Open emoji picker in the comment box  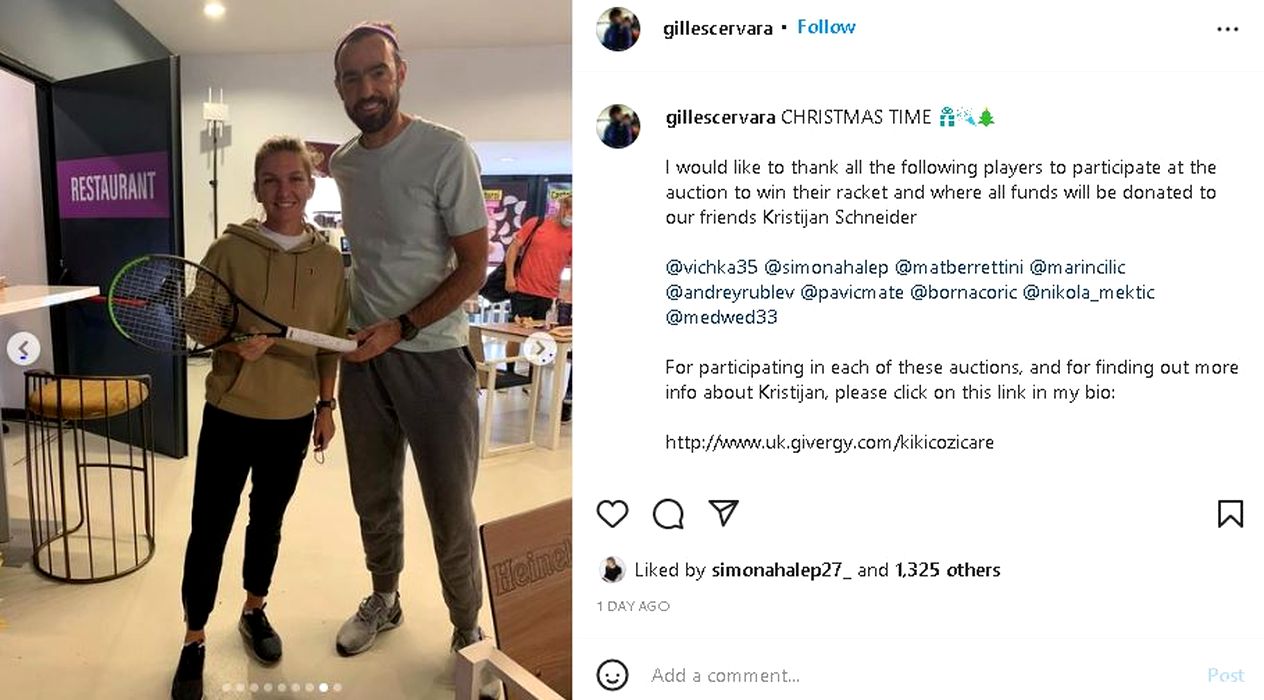612,675
